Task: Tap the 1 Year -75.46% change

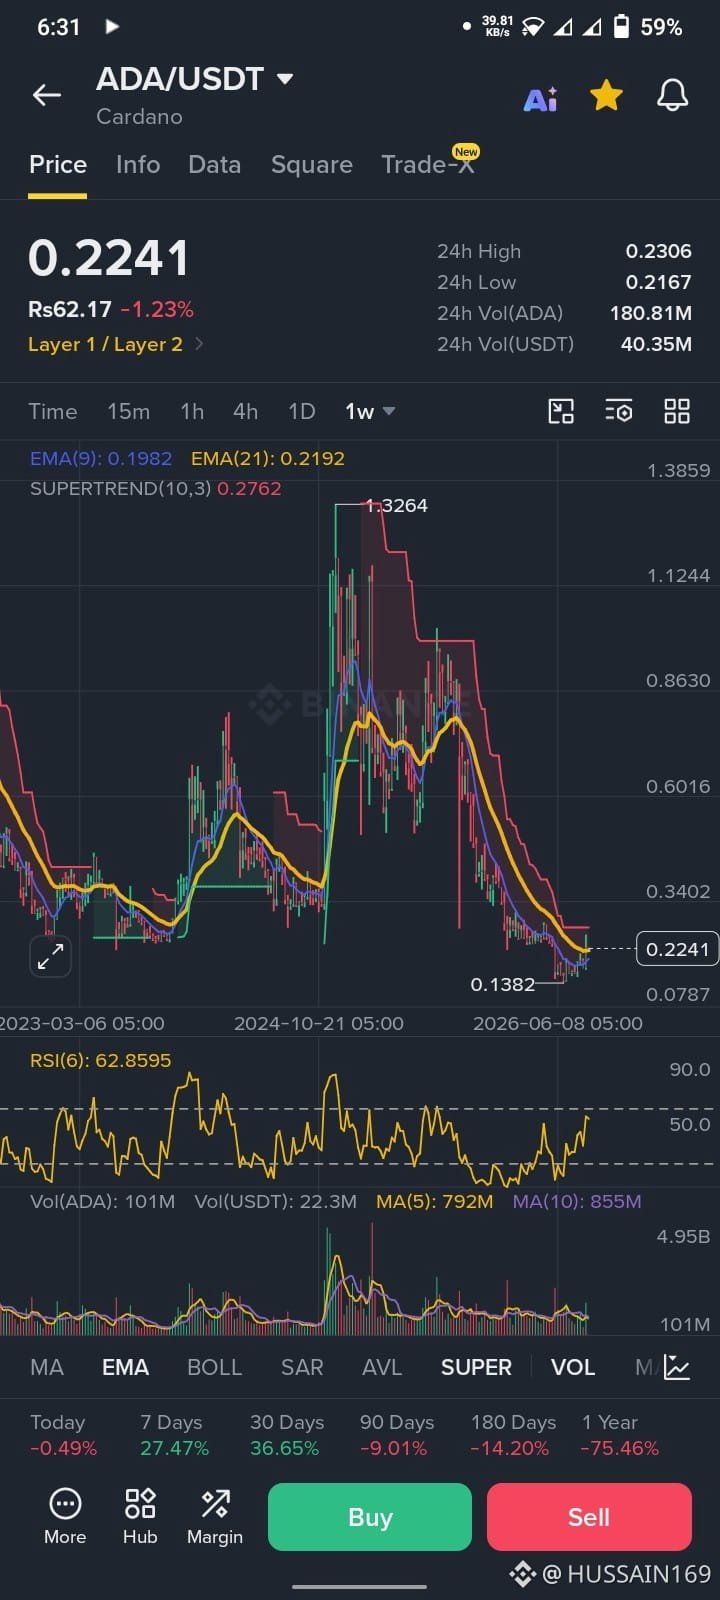Action: coord(620,1435)
